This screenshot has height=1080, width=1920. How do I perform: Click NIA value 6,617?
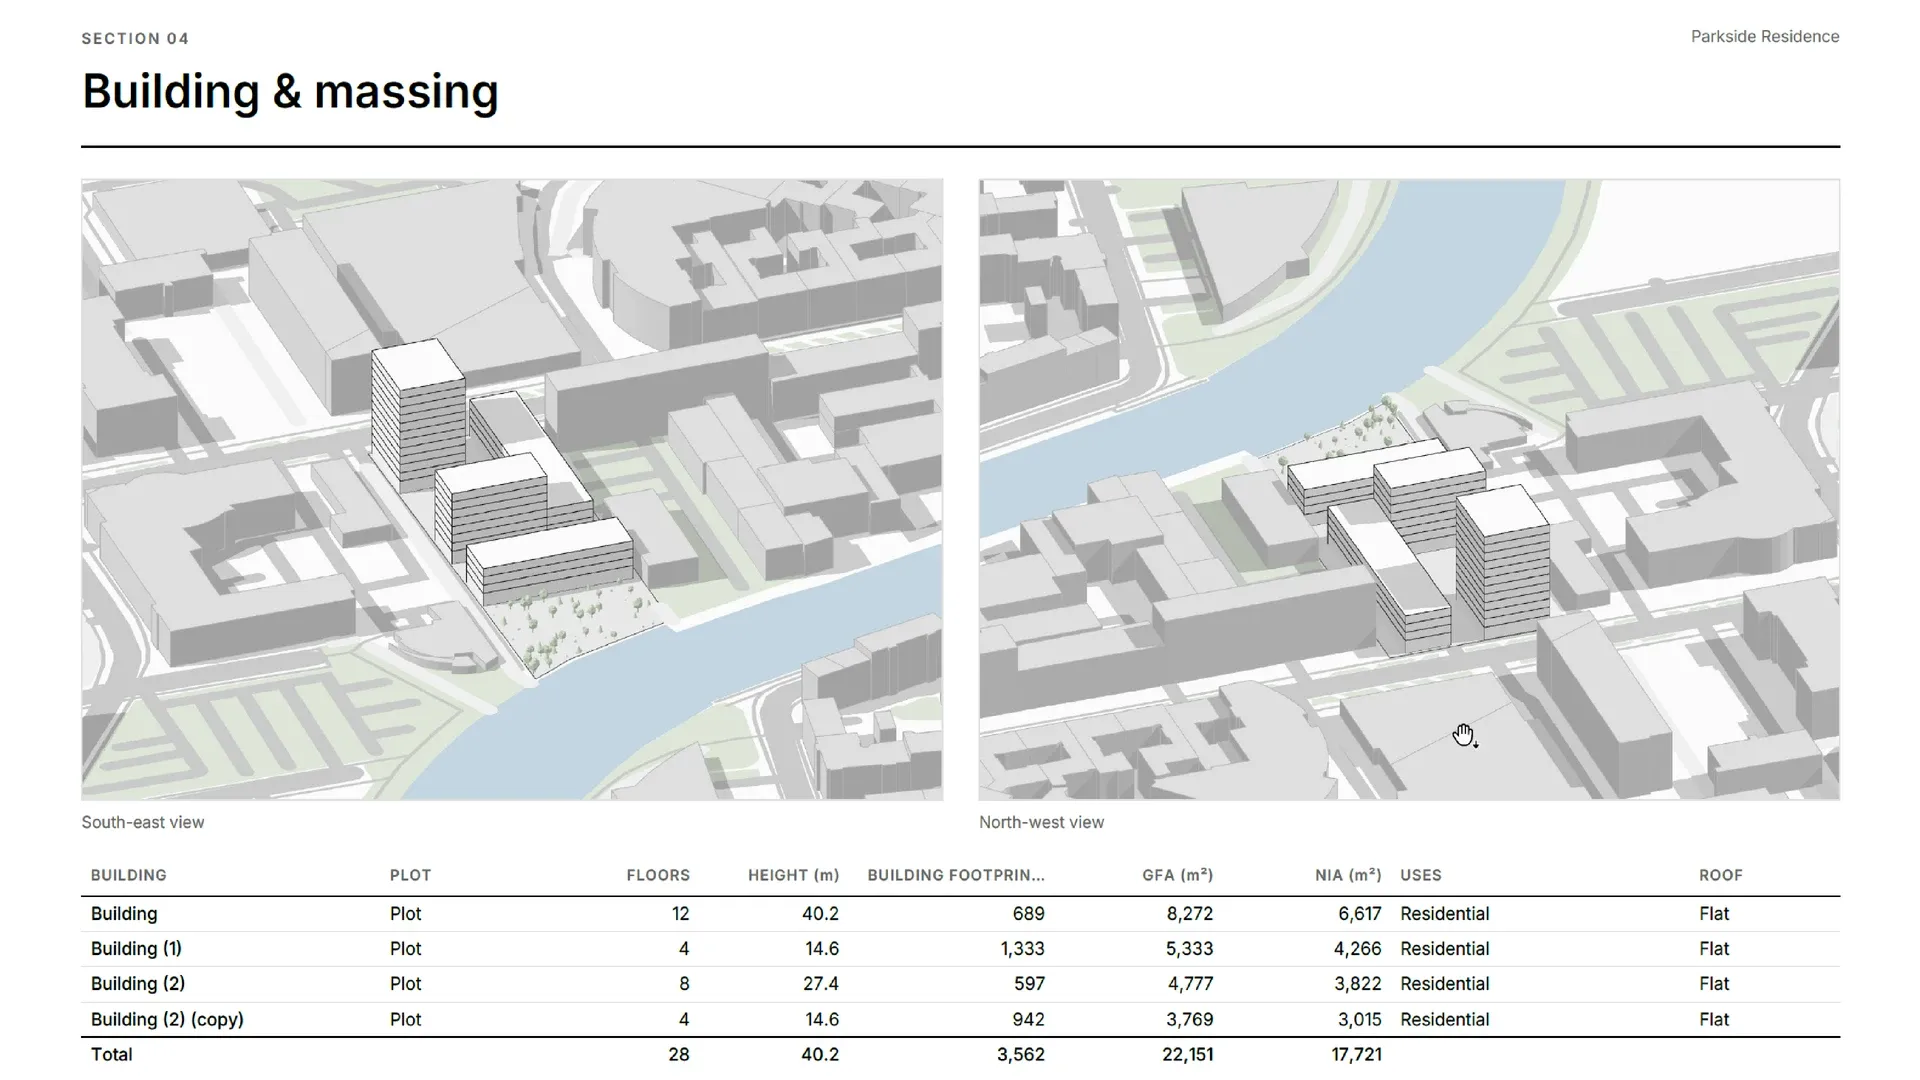tap(1360, 914)
